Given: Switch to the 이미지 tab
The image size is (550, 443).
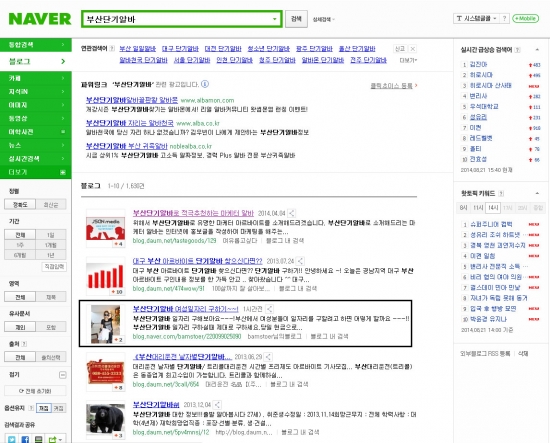Looking at the screenshot, I should point(35,105).
